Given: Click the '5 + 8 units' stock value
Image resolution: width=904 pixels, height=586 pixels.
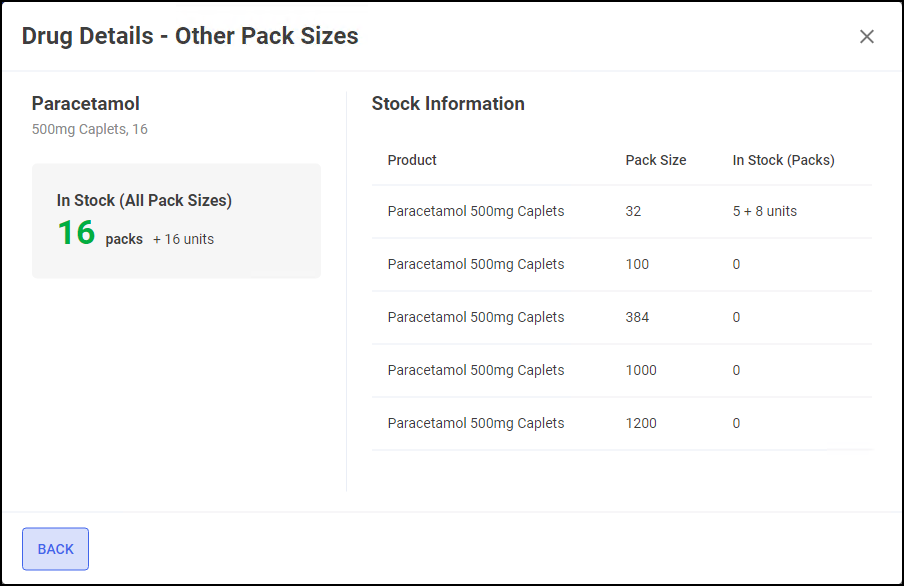Looking at the screenshot, I should (764, 211).
